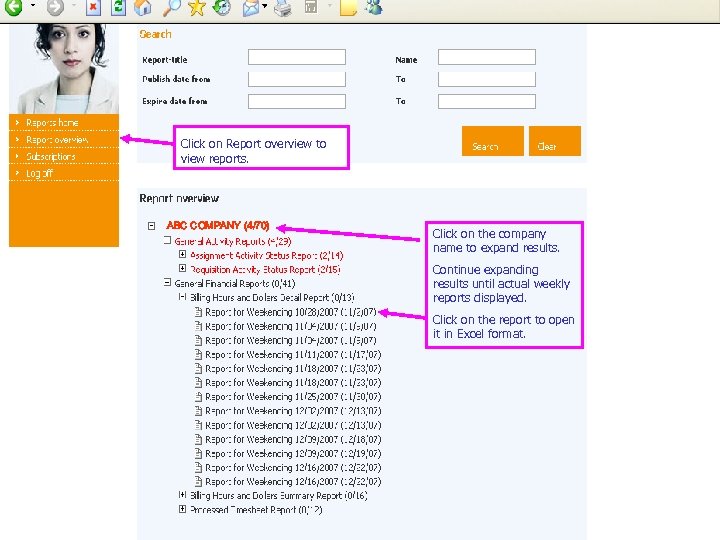Select 'General Financial Reports (0/41)' text
720x540 pixels.
coord(235,284)
